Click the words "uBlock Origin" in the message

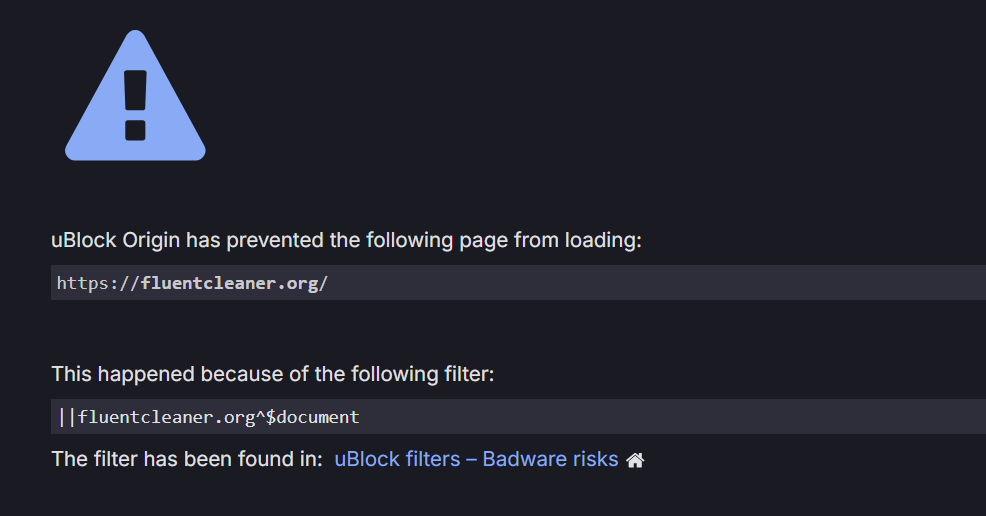click(x=115, y=240)
